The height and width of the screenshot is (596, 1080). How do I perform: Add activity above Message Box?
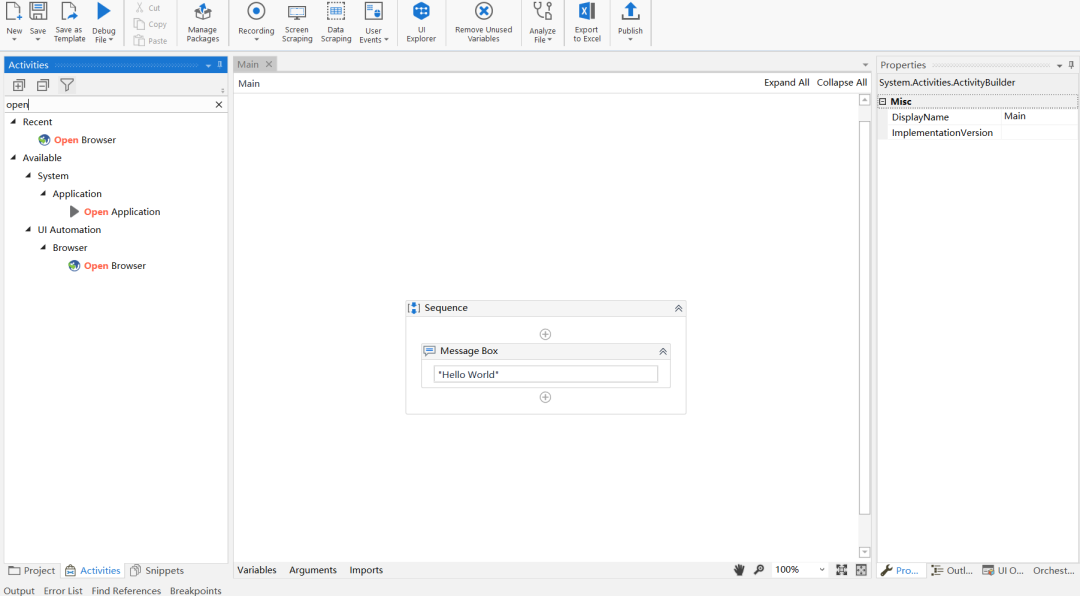[546, 334]
